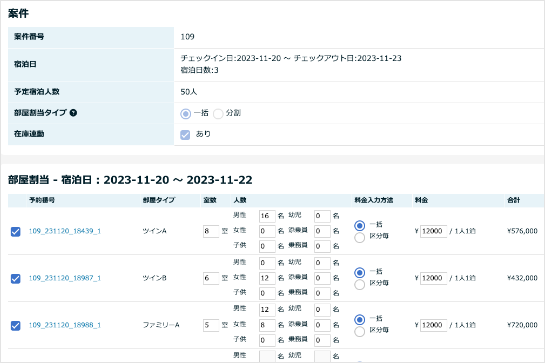This screenshot has height=363, width=545.
Task: Select 区分毎 pricing radio for ファミリーA
Action: 359,331
